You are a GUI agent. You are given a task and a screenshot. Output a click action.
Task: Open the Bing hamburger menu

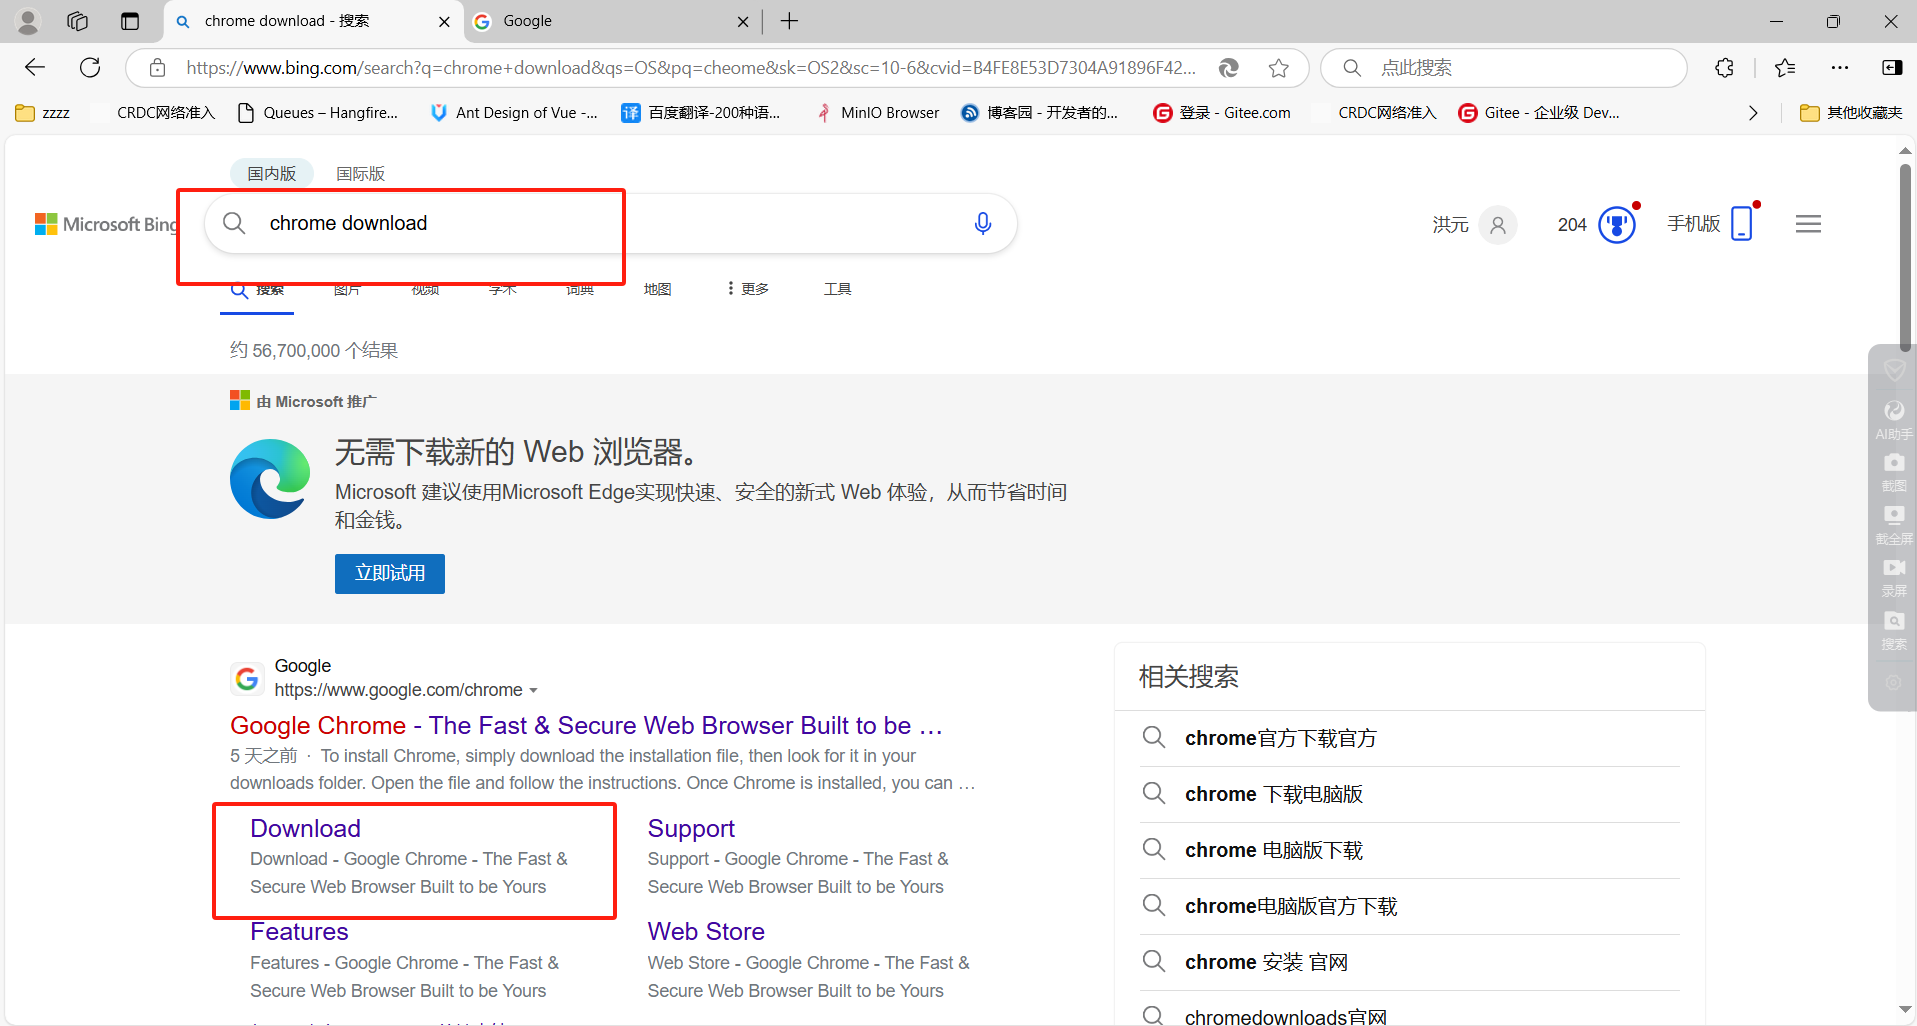[x=1808, y=224]
